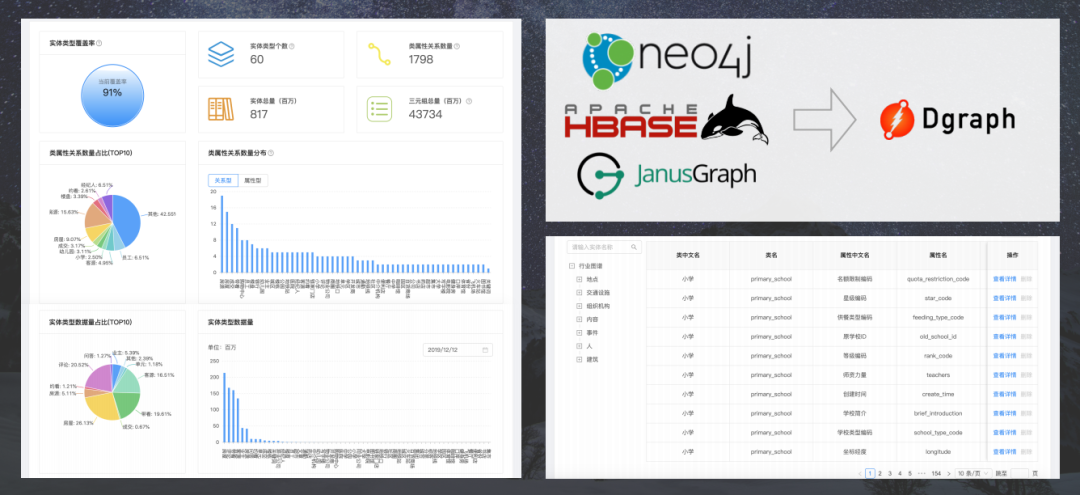Click the yellow relation curve icon beside 类属性关系数量
This screenshot has width=1080, height=495.
(380, 54)
